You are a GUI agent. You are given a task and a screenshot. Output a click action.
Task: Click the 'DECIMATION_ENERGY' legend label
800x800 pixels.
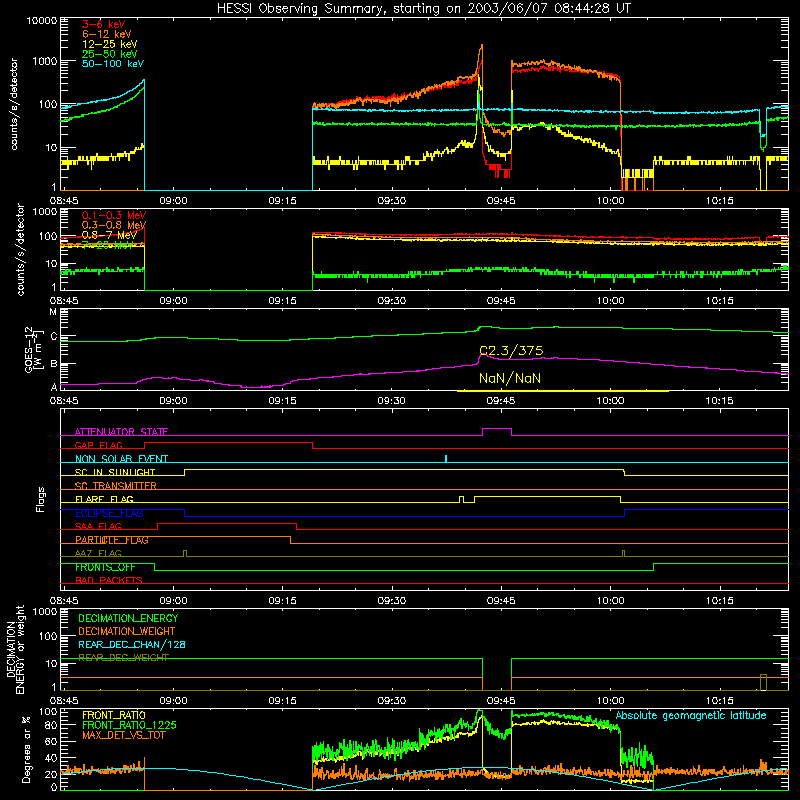[x=128, y=618]
